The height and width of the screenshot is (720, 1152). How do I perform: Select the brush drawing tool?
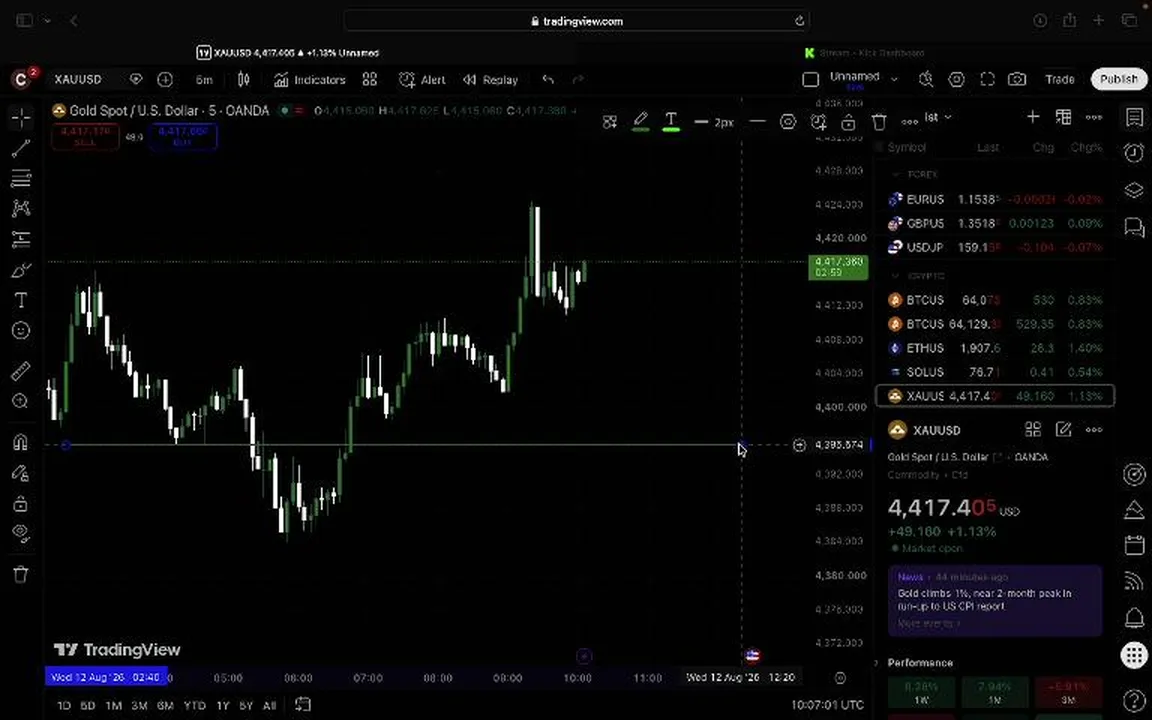pos(21,270)
